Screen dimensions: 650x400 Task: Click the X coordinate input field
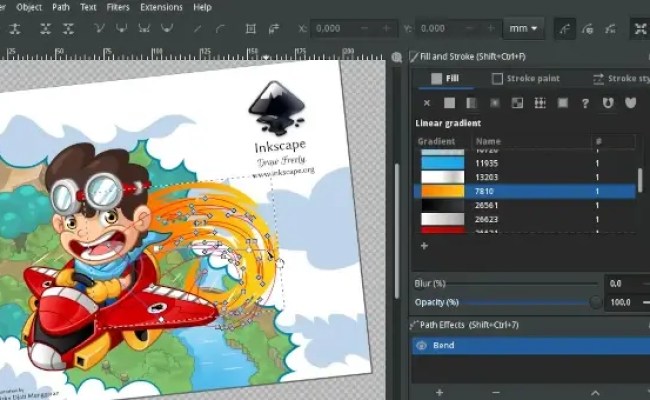tap(354, 29)
